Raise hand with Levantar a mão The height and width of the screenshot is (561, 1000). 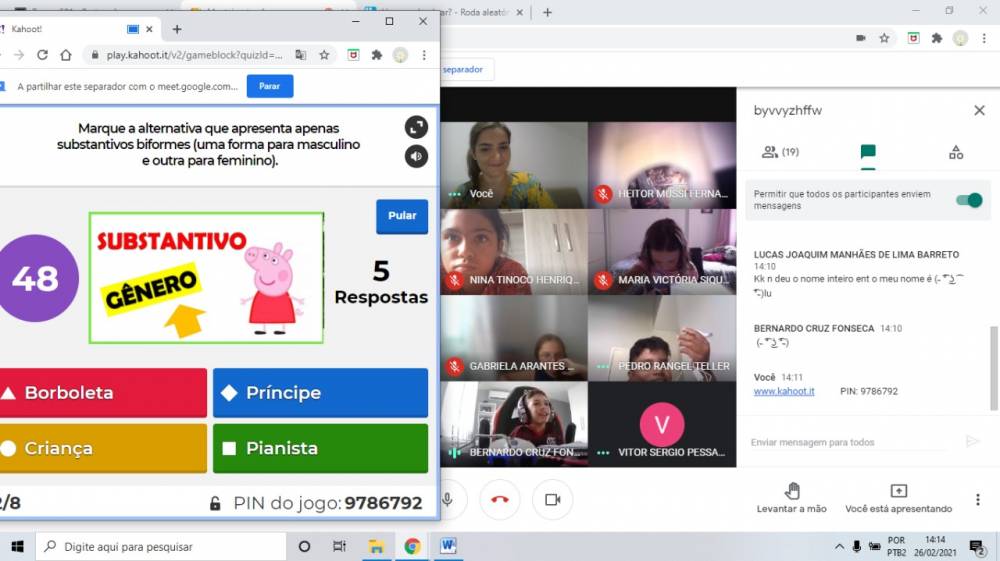click(x=792, y=496)
